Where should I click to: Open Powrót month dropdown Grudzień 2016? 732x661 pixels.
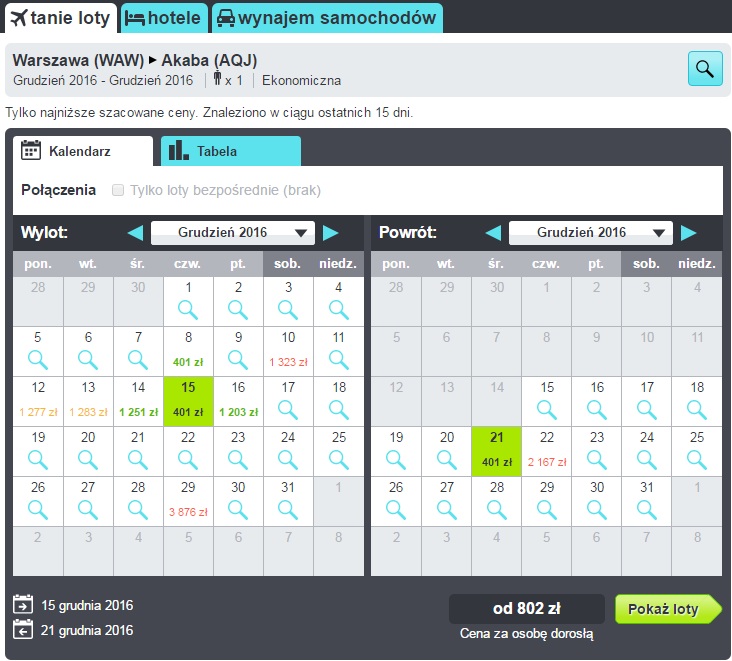591,232
